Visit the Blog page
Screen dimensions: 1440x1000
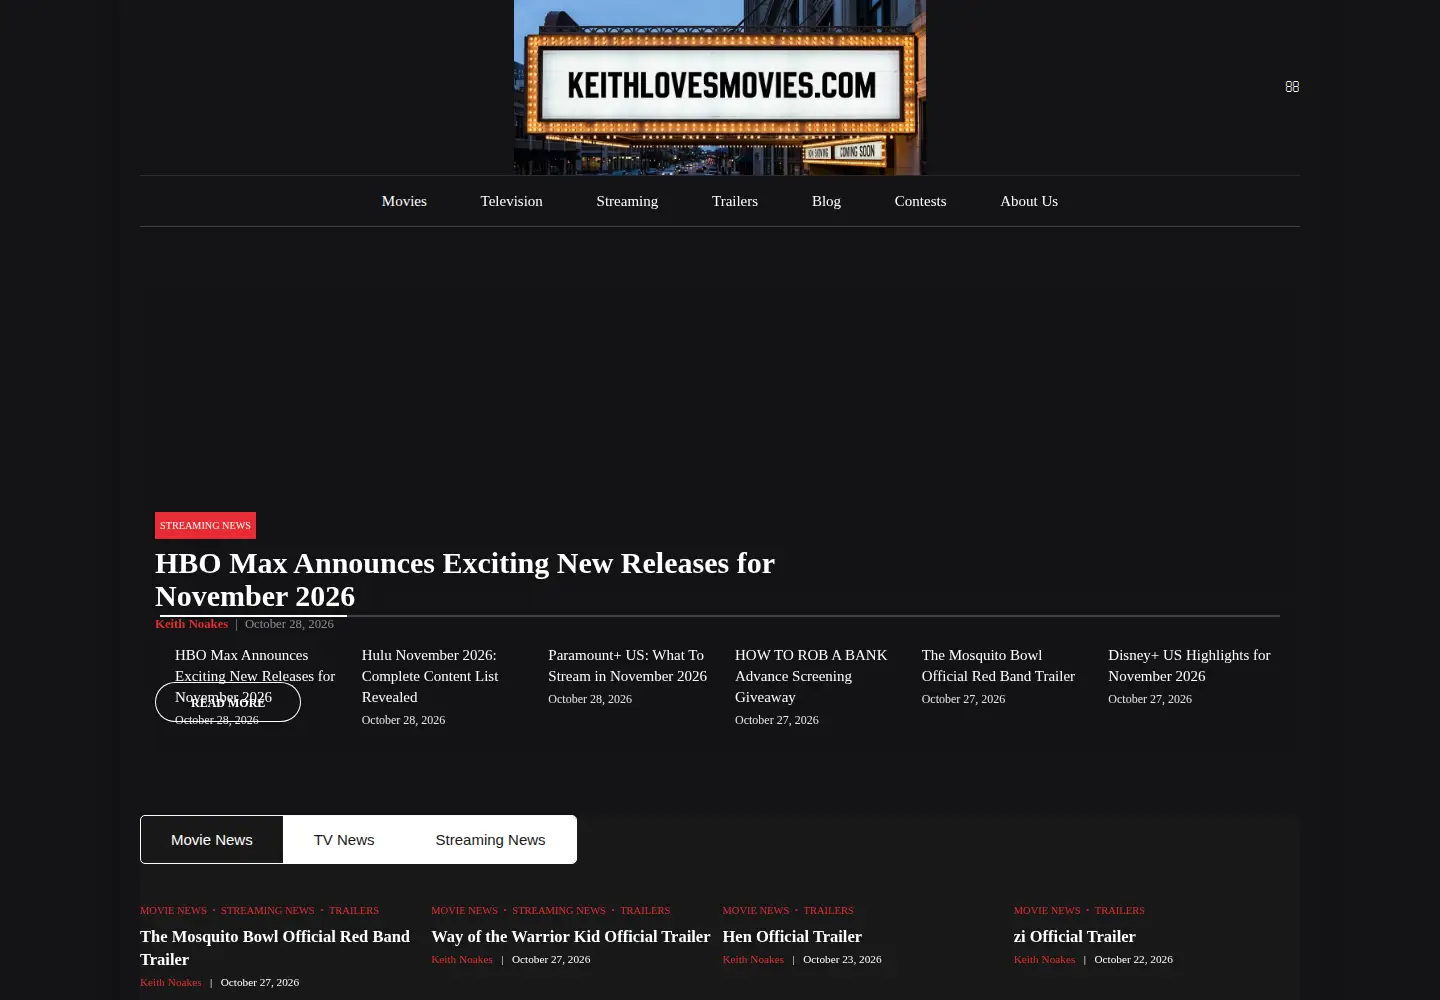click(826, 201)
